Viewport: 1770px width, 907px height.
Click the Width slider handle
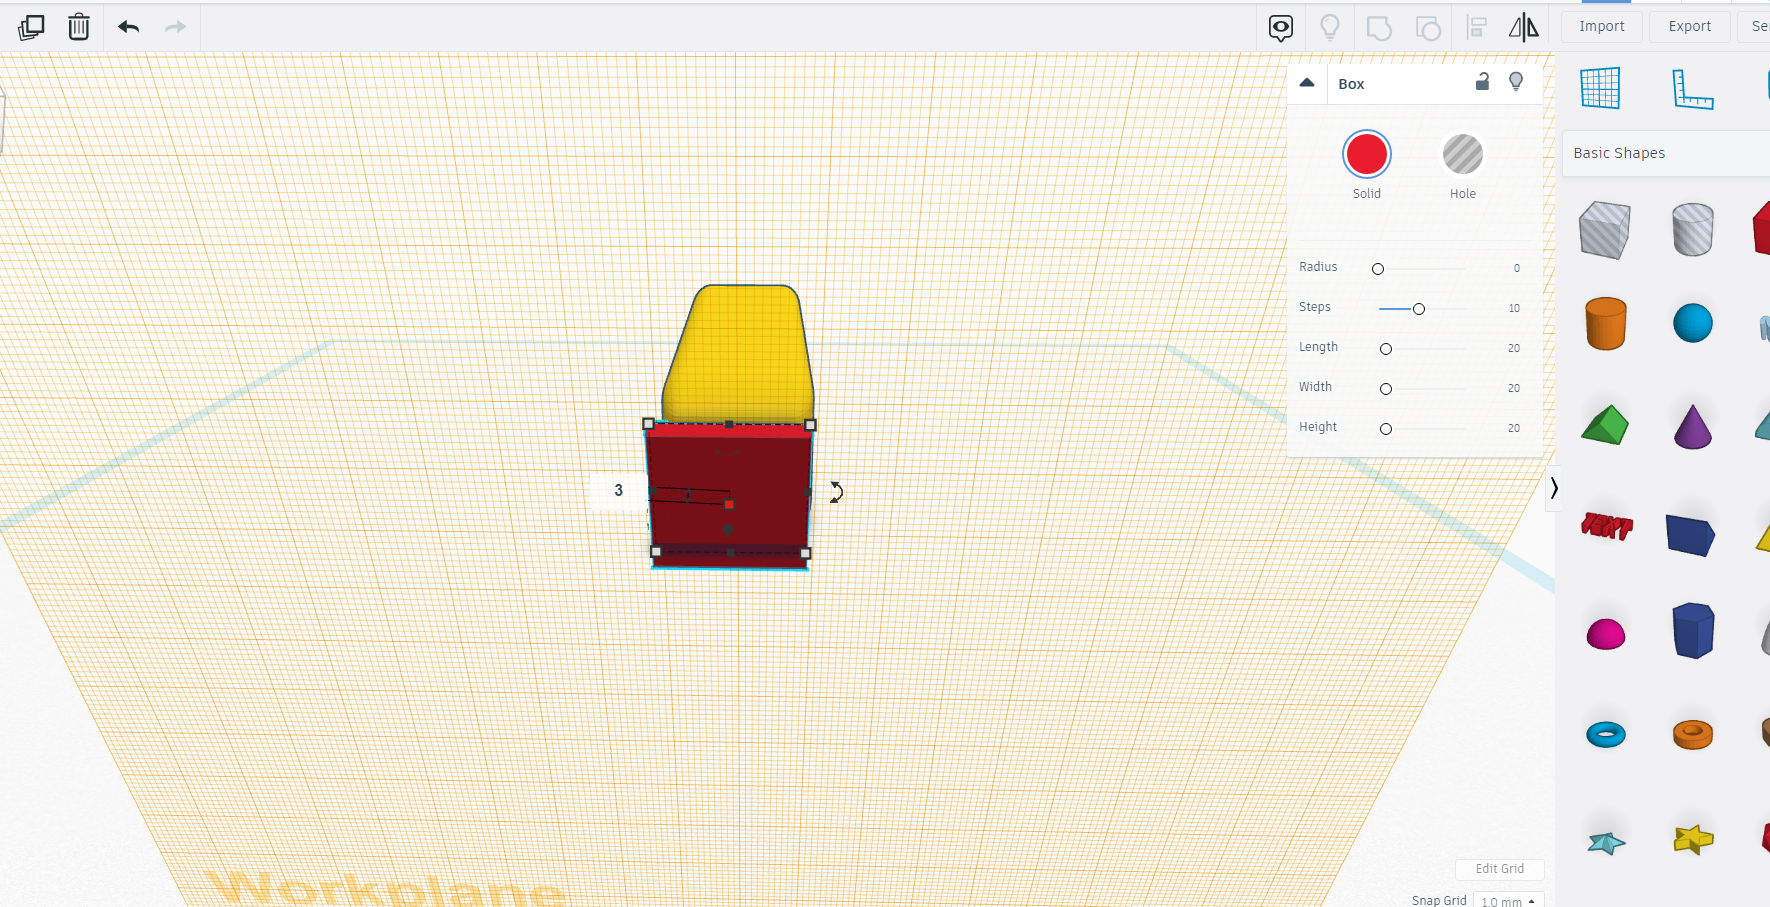tap(1386, 389)
